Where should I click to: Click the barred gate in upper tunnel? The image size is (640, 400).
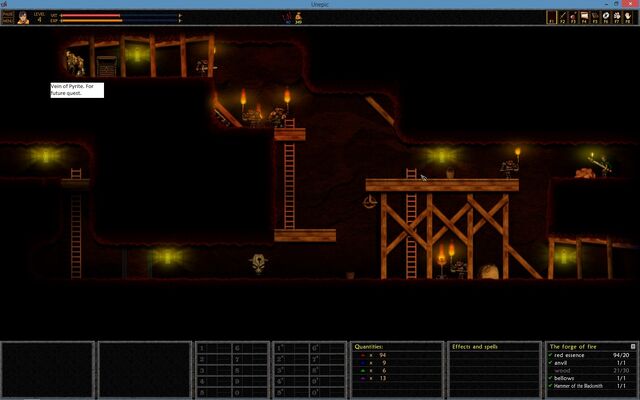[107, 67]
